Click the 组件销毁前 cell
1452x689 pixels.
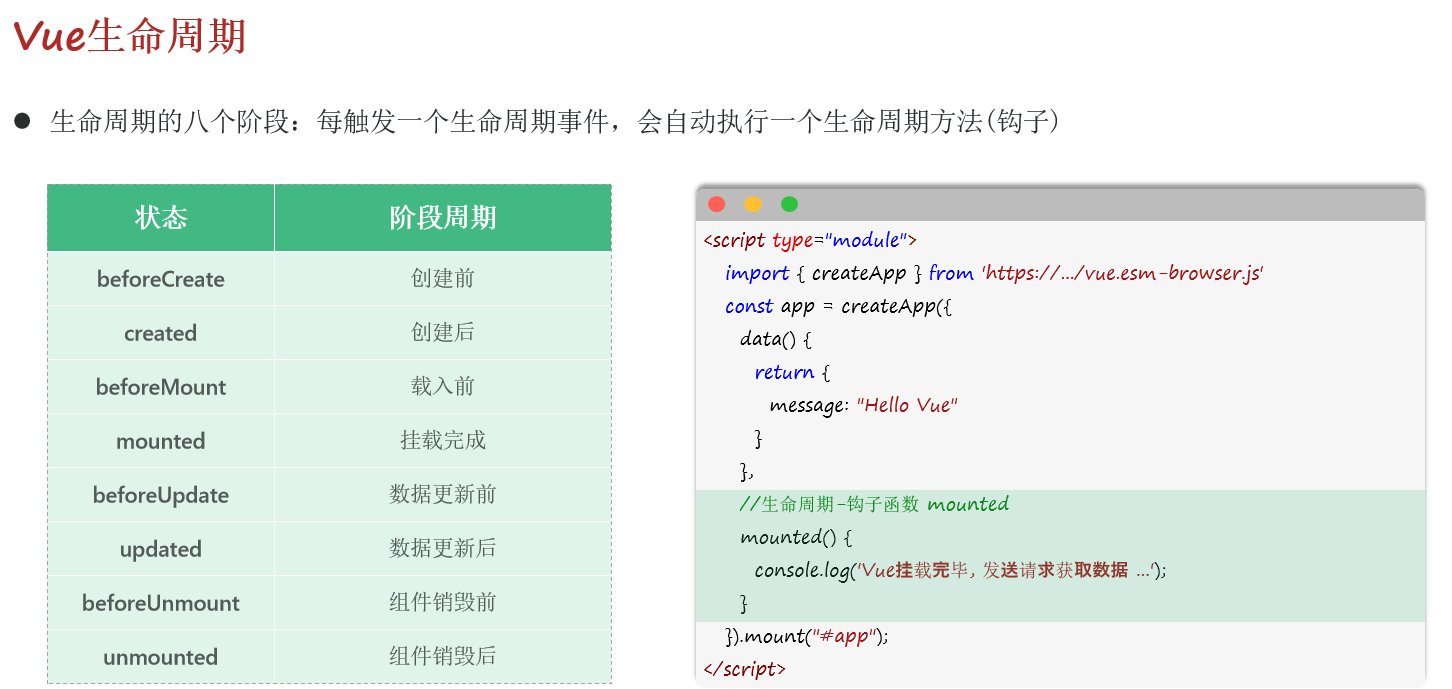tap(443, 603)
